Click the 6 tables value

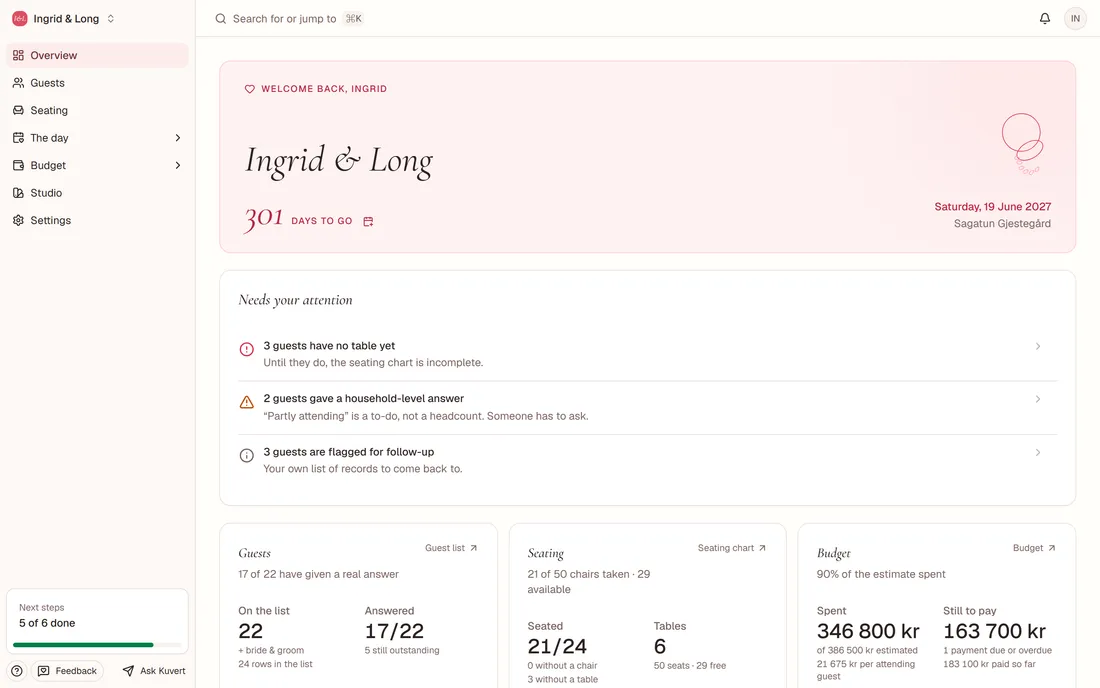pos(659,647)
